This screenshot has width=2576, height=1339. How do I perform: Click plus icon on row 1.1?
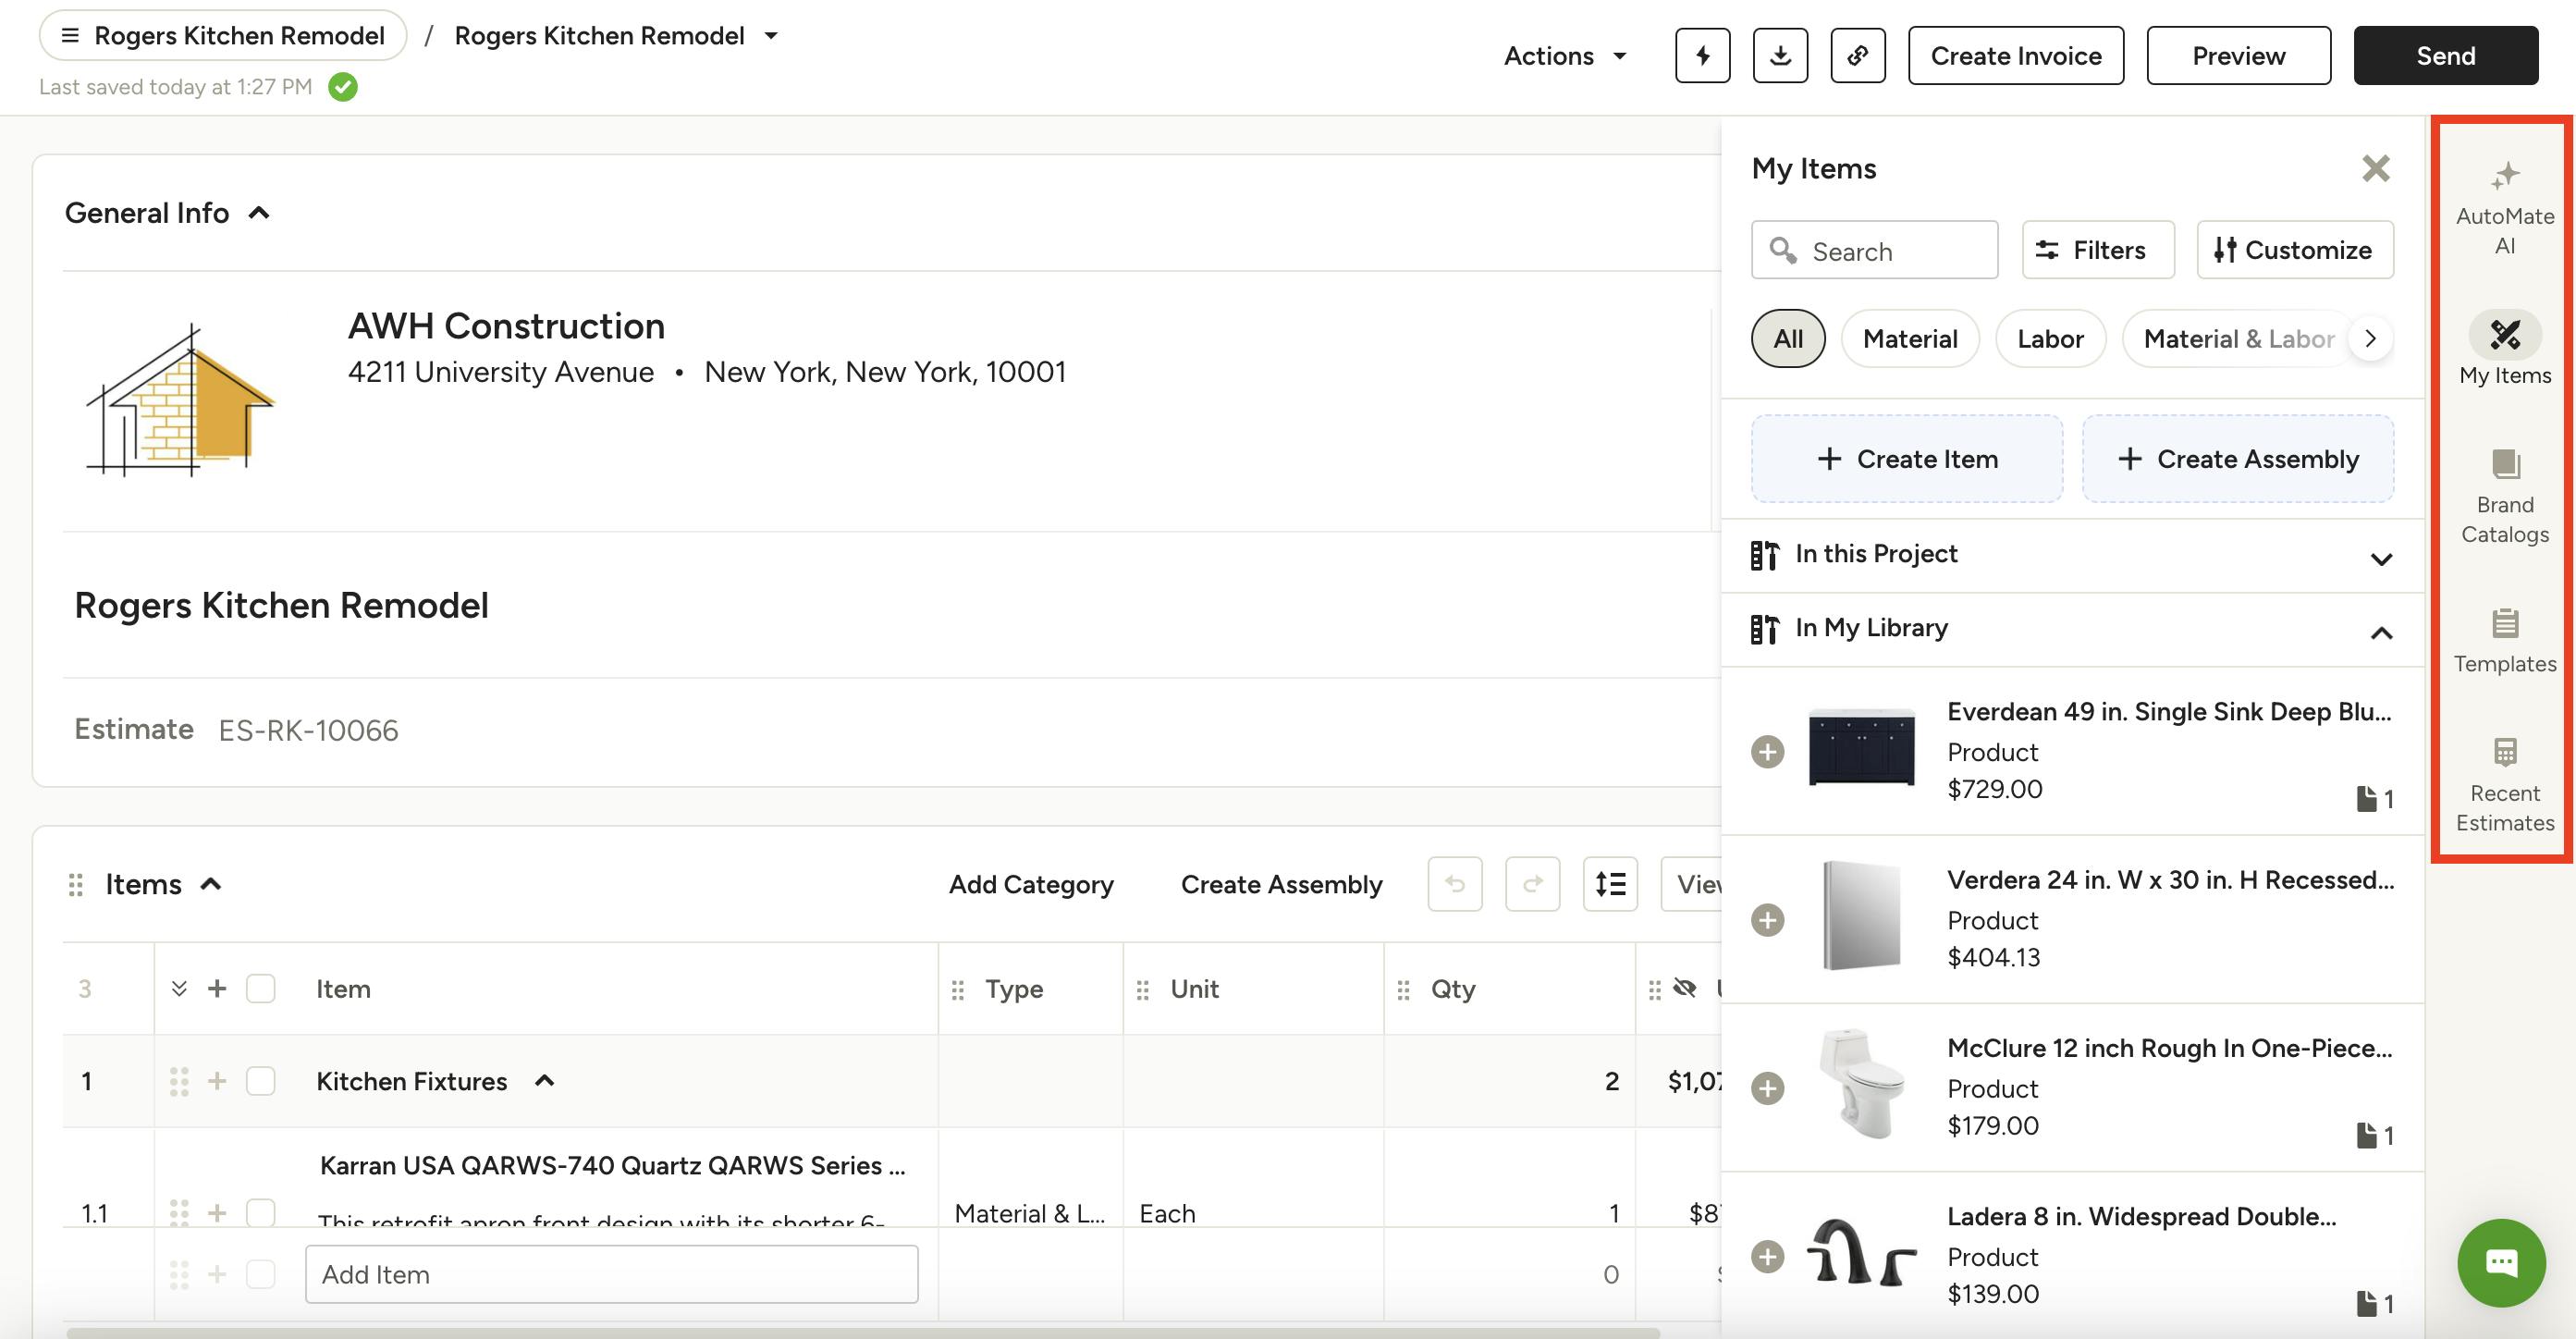216,1212
